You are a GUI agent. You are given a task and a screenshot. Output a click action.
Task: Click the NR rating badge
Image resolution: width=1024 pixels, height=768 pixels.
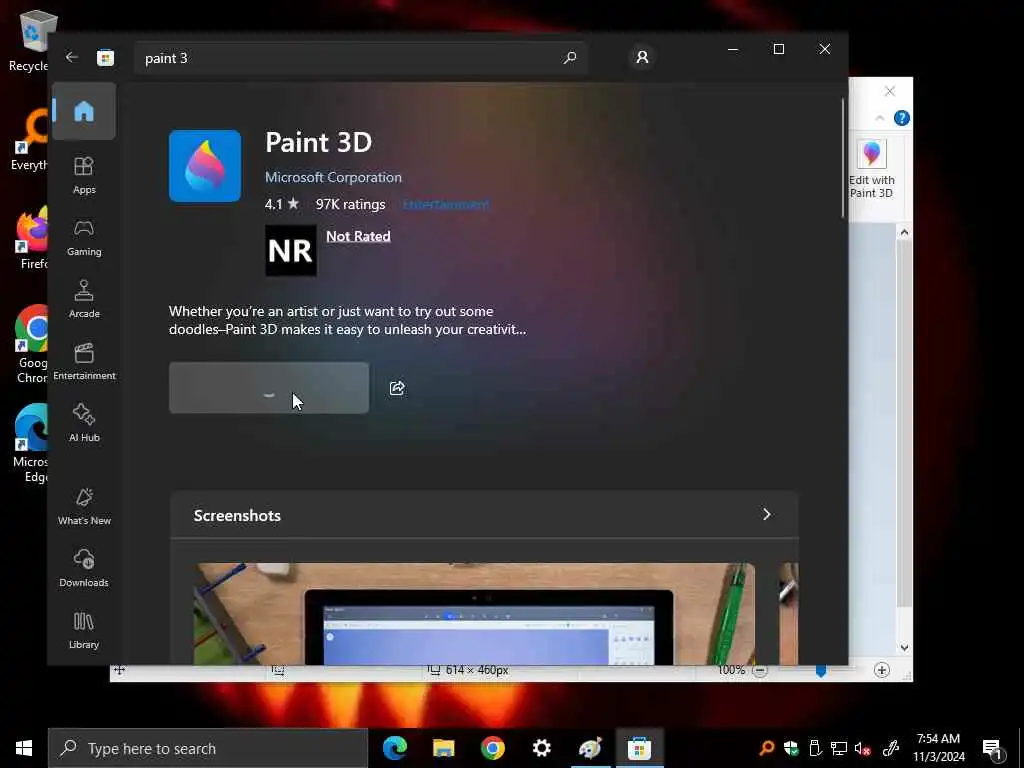coord(291,251)
